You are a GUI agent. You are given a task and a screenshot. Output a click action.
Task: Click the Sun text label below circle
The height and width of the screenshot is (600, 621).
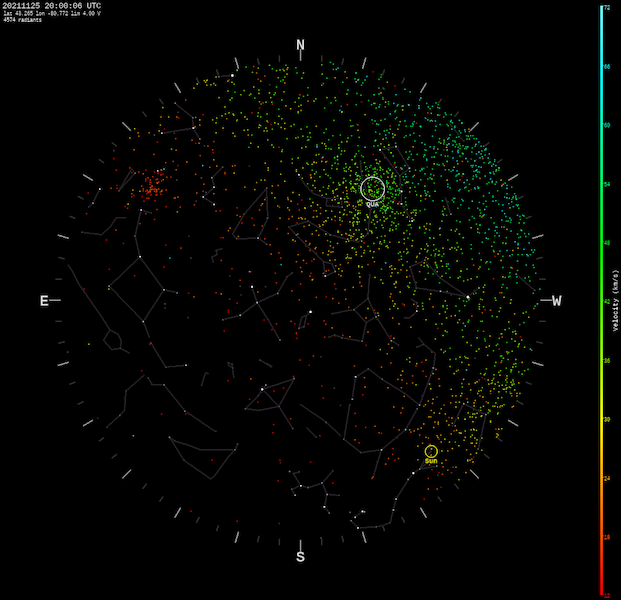431,461
